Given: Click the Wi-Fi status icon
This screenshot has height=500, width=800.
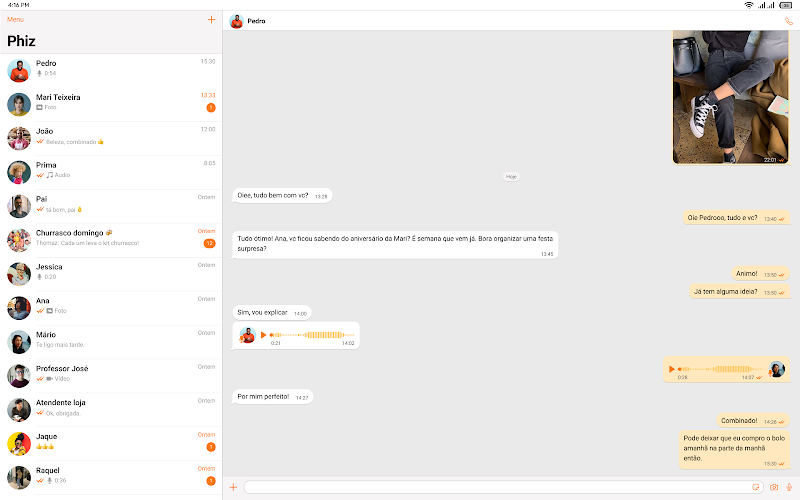Looking at the screenshot, I should (748, 5).
